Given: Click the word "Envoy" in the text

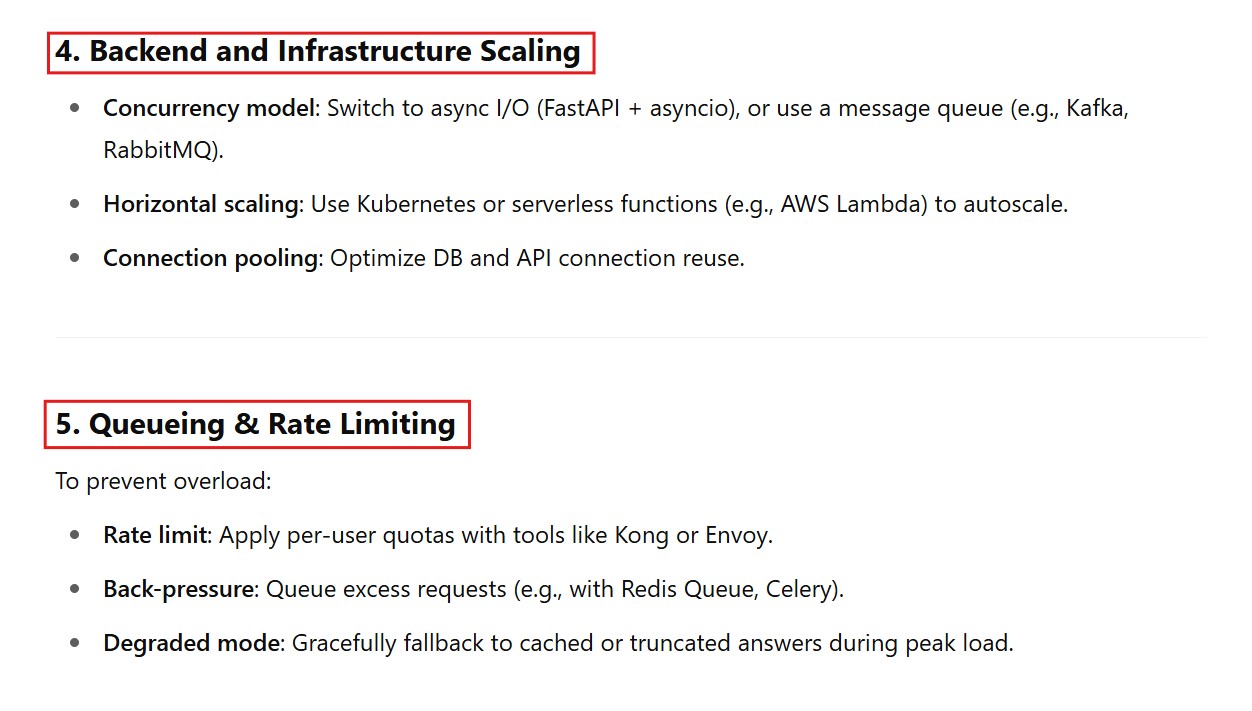Looking at the screenshot, I should 736,535.
